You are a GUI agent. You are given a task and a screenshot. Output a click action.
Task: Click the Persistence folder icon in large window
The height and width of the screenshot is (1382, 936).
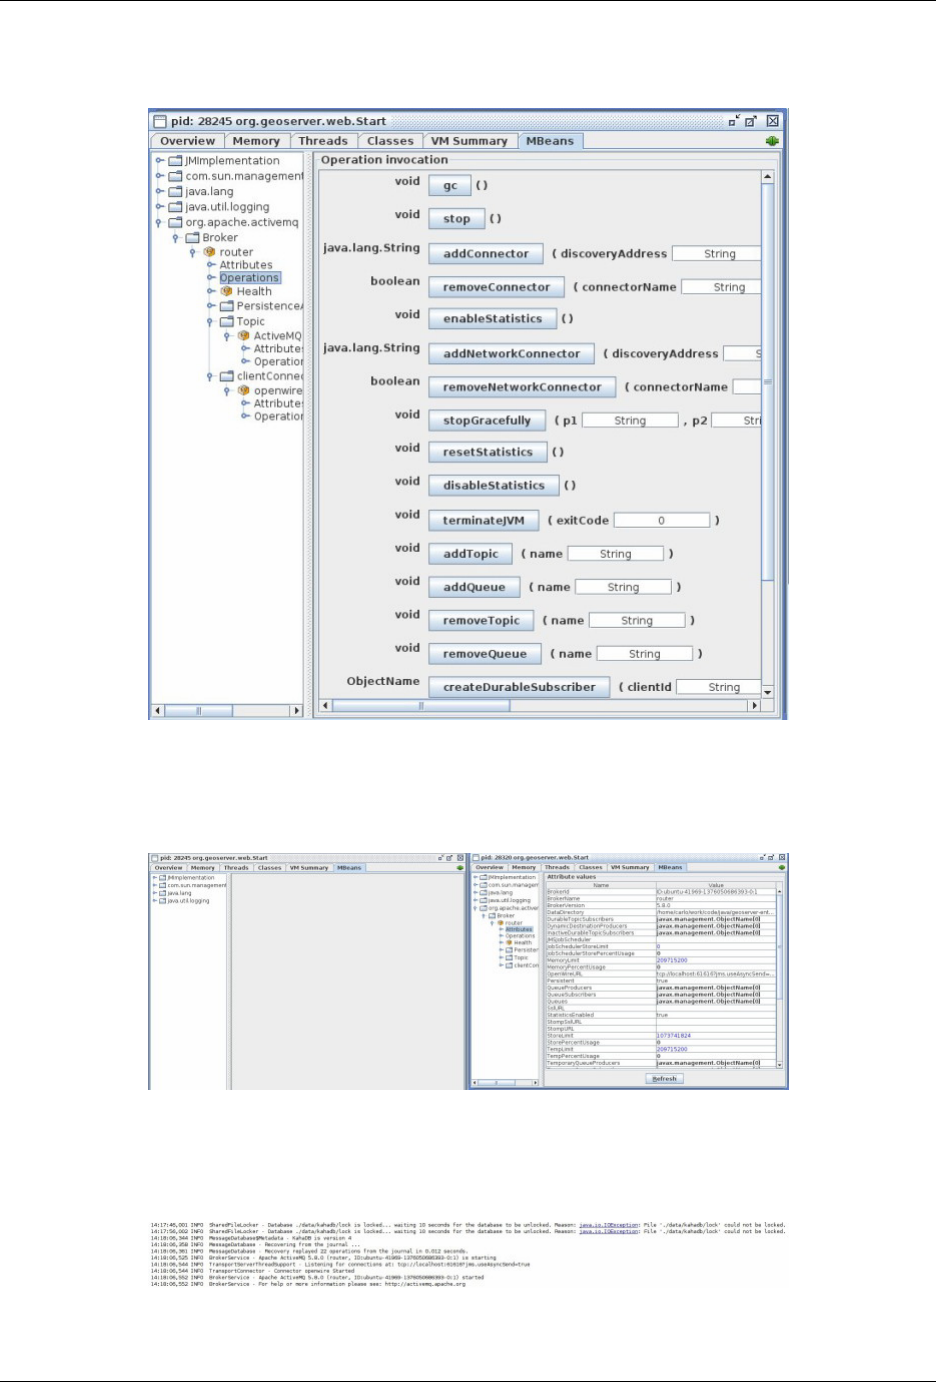pyautogui.click(x=226, y=306)
